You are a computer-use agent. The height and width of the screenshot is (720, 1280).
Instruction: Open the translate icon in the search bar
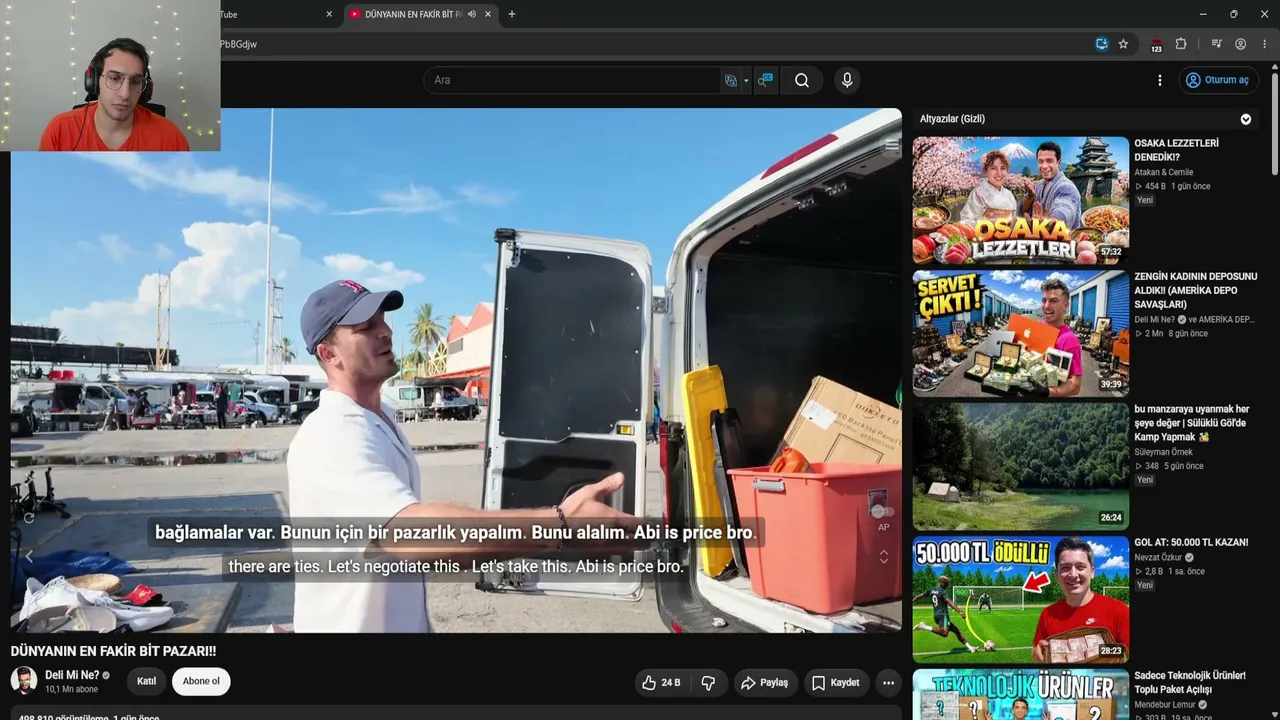click(731, 80)
